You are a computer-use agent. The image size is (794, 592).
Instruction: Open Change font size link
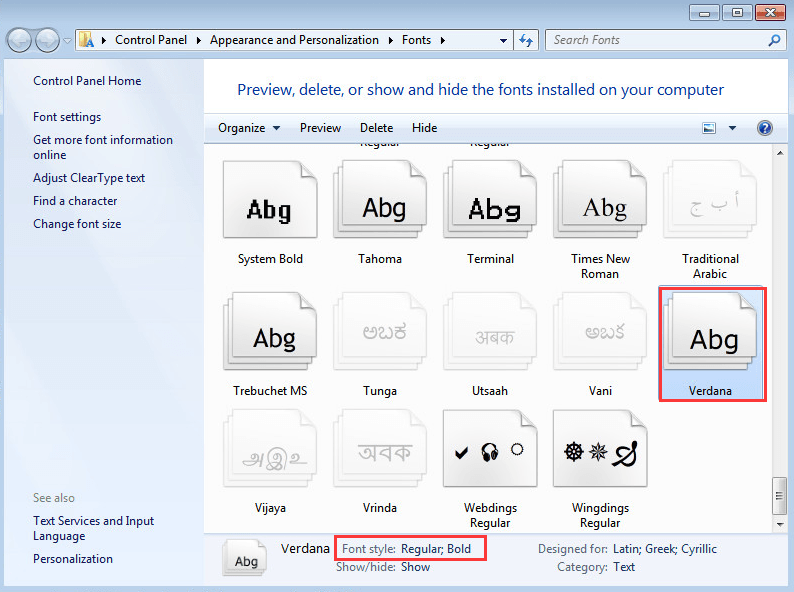coord(77,224)
